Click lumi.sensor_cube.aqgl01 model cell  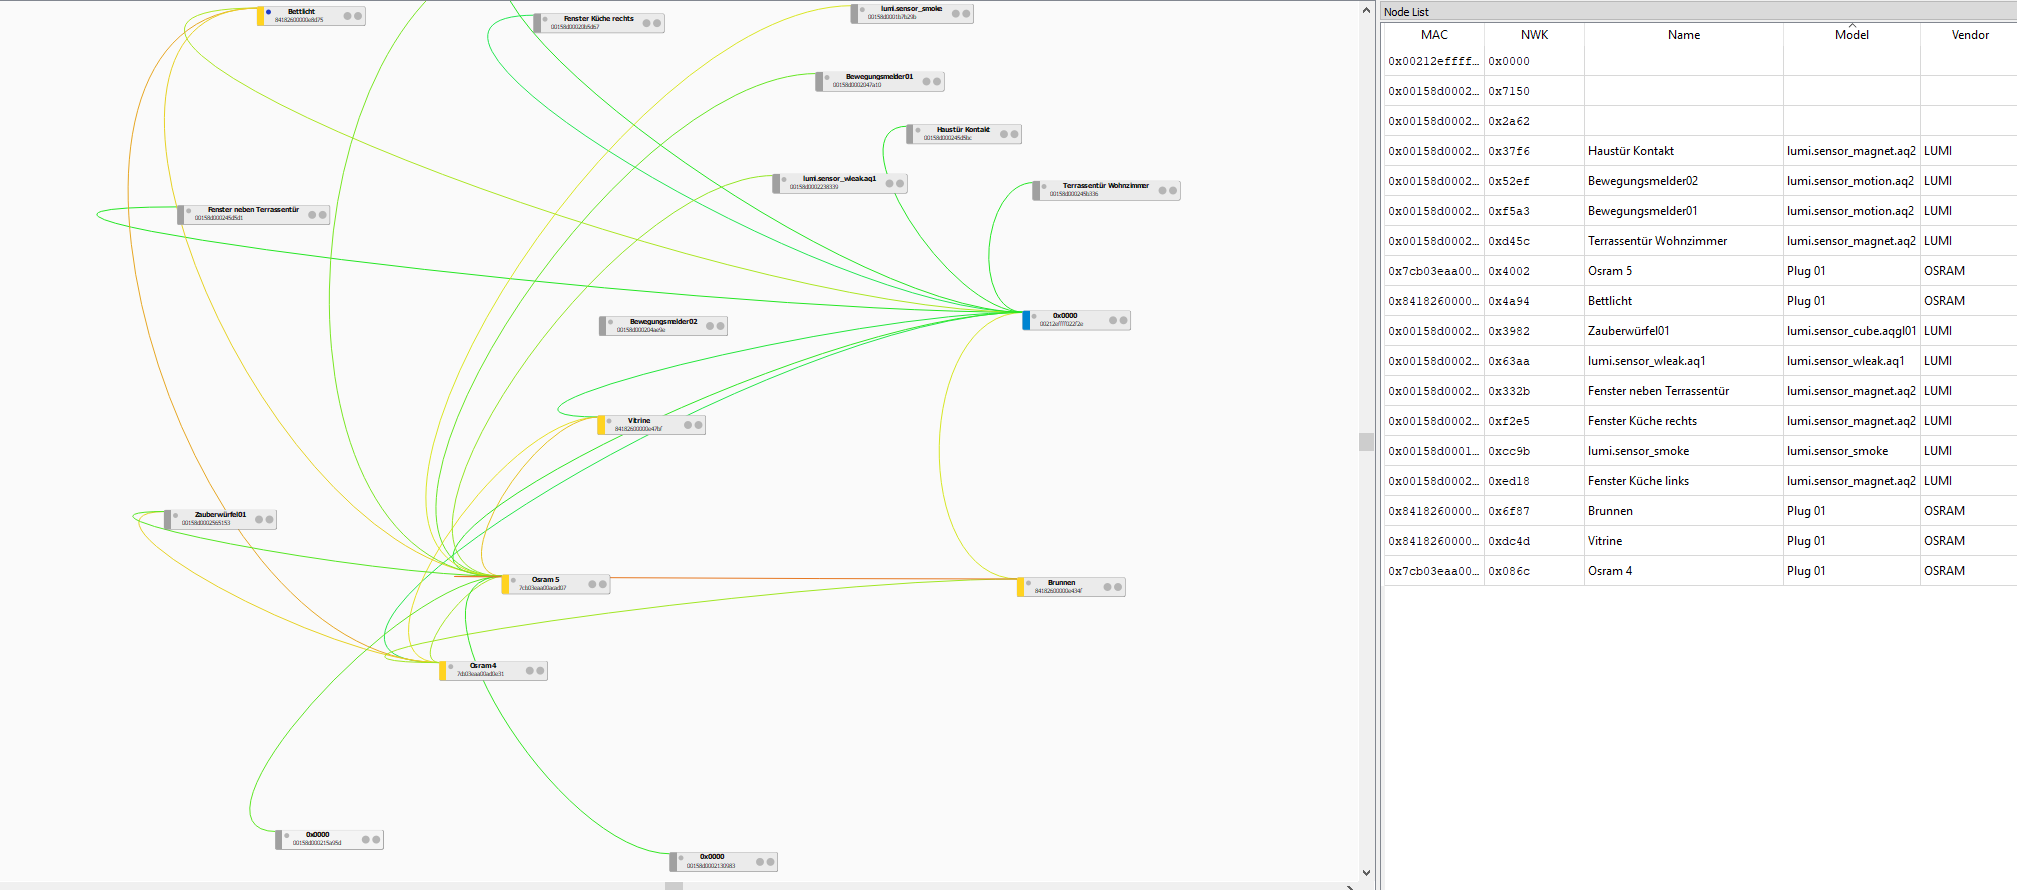click(1851, 331)
